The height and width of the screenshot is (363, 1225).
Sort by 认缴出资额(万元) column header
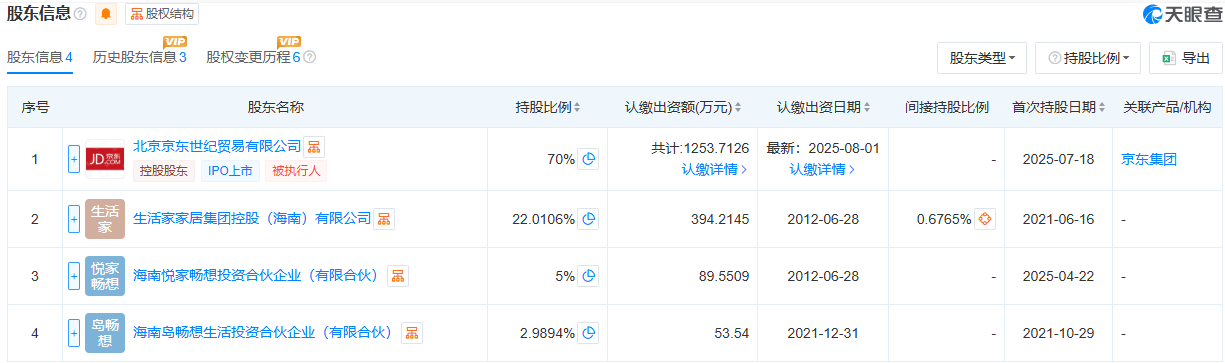pos(684,107)
